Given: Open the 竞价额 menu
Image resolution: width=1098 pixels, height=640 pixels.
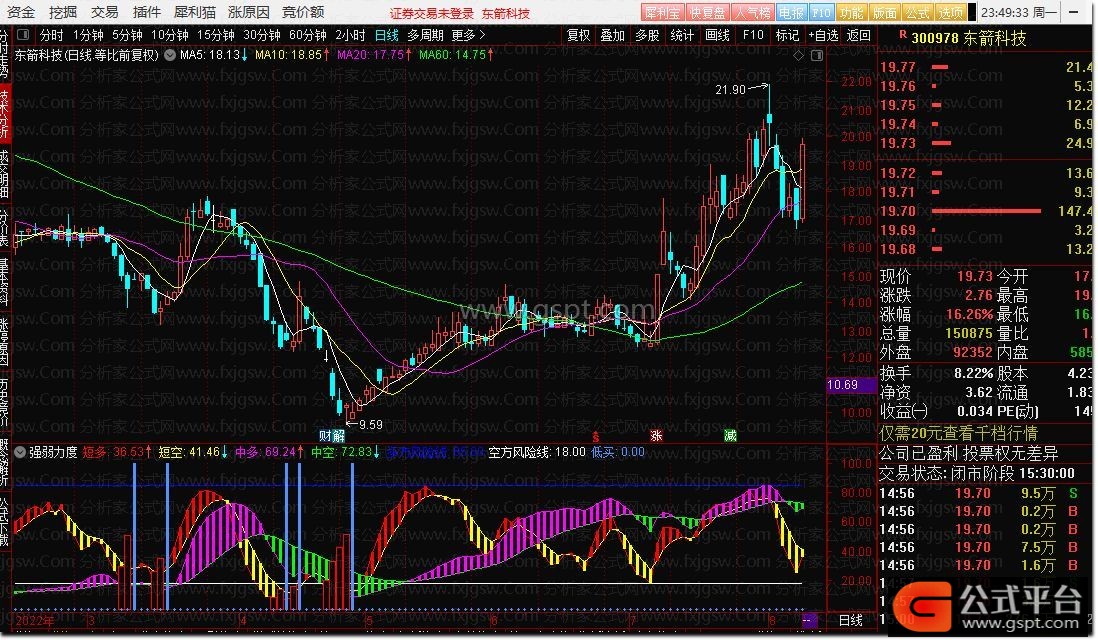Looking at the screenshot, I should [303, 12].
